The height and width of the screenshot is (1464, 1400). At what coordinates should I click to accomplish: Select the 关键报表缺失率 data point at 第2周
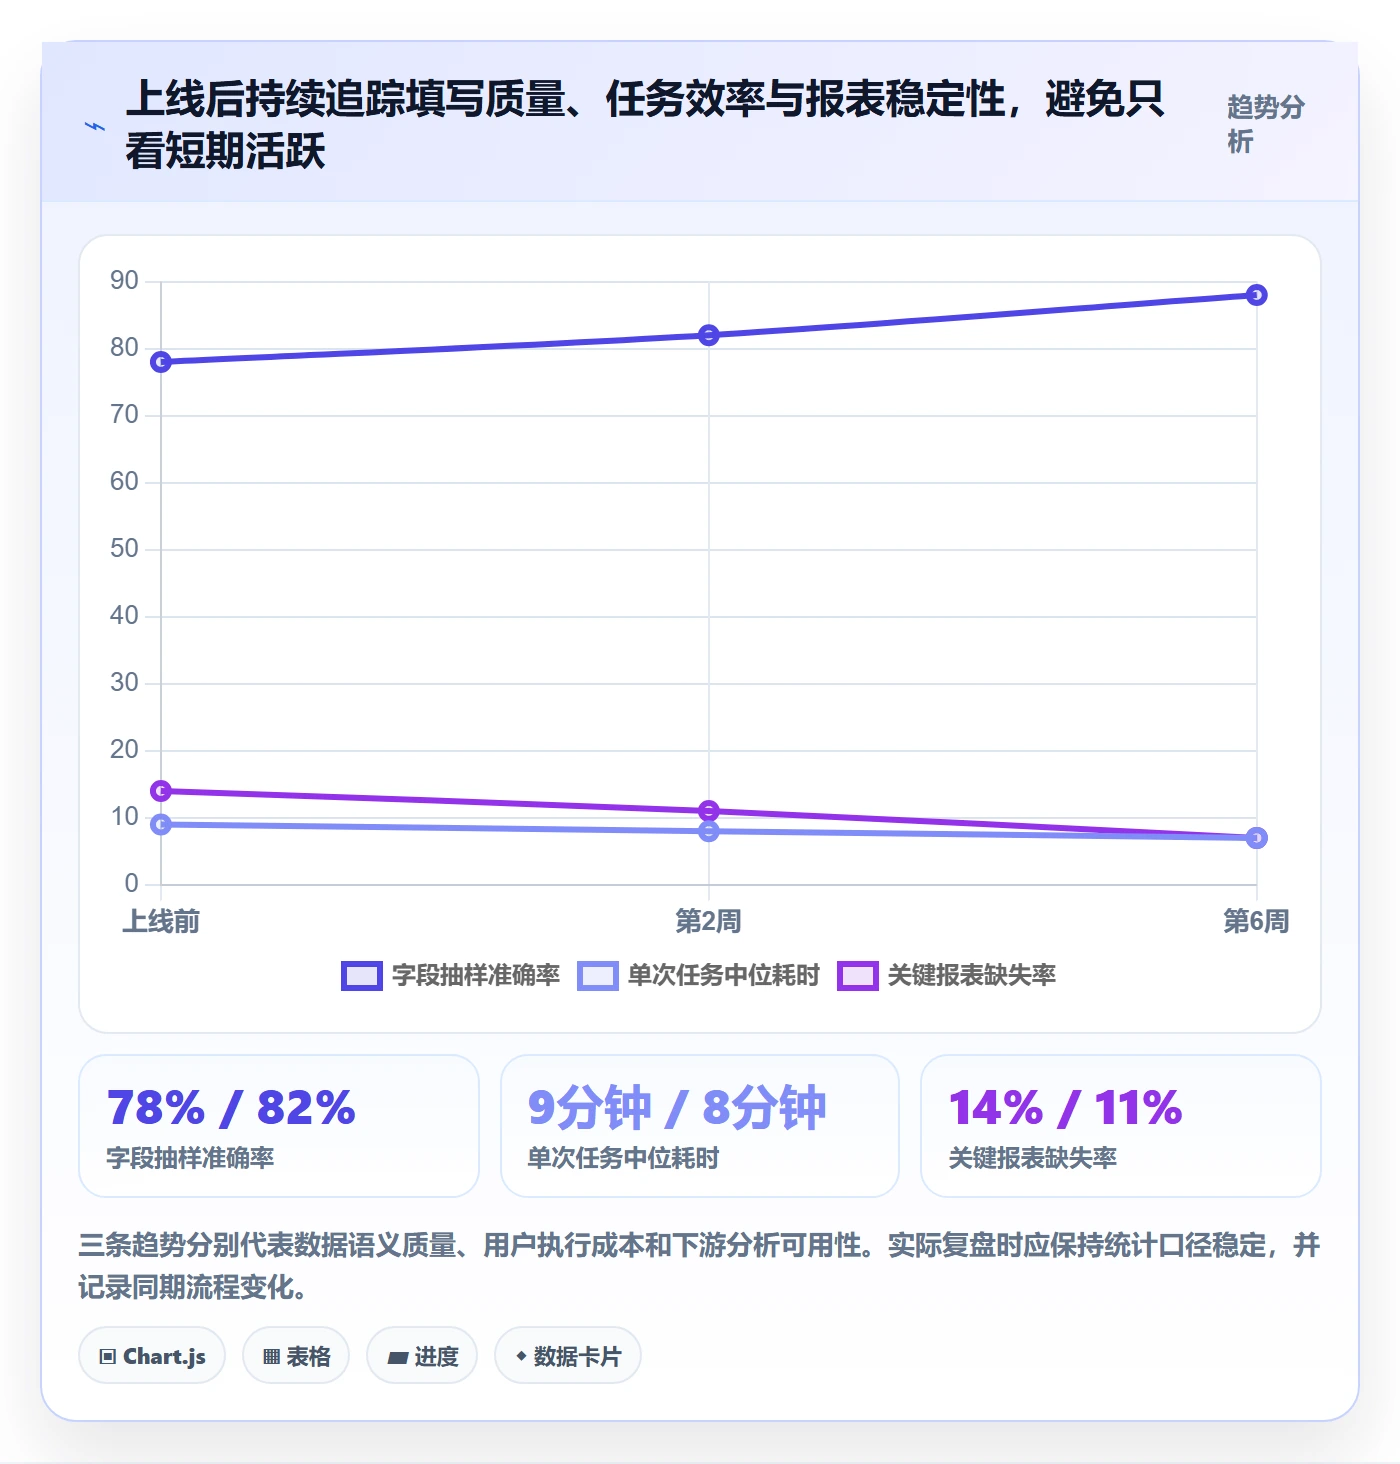click(709, 811)
